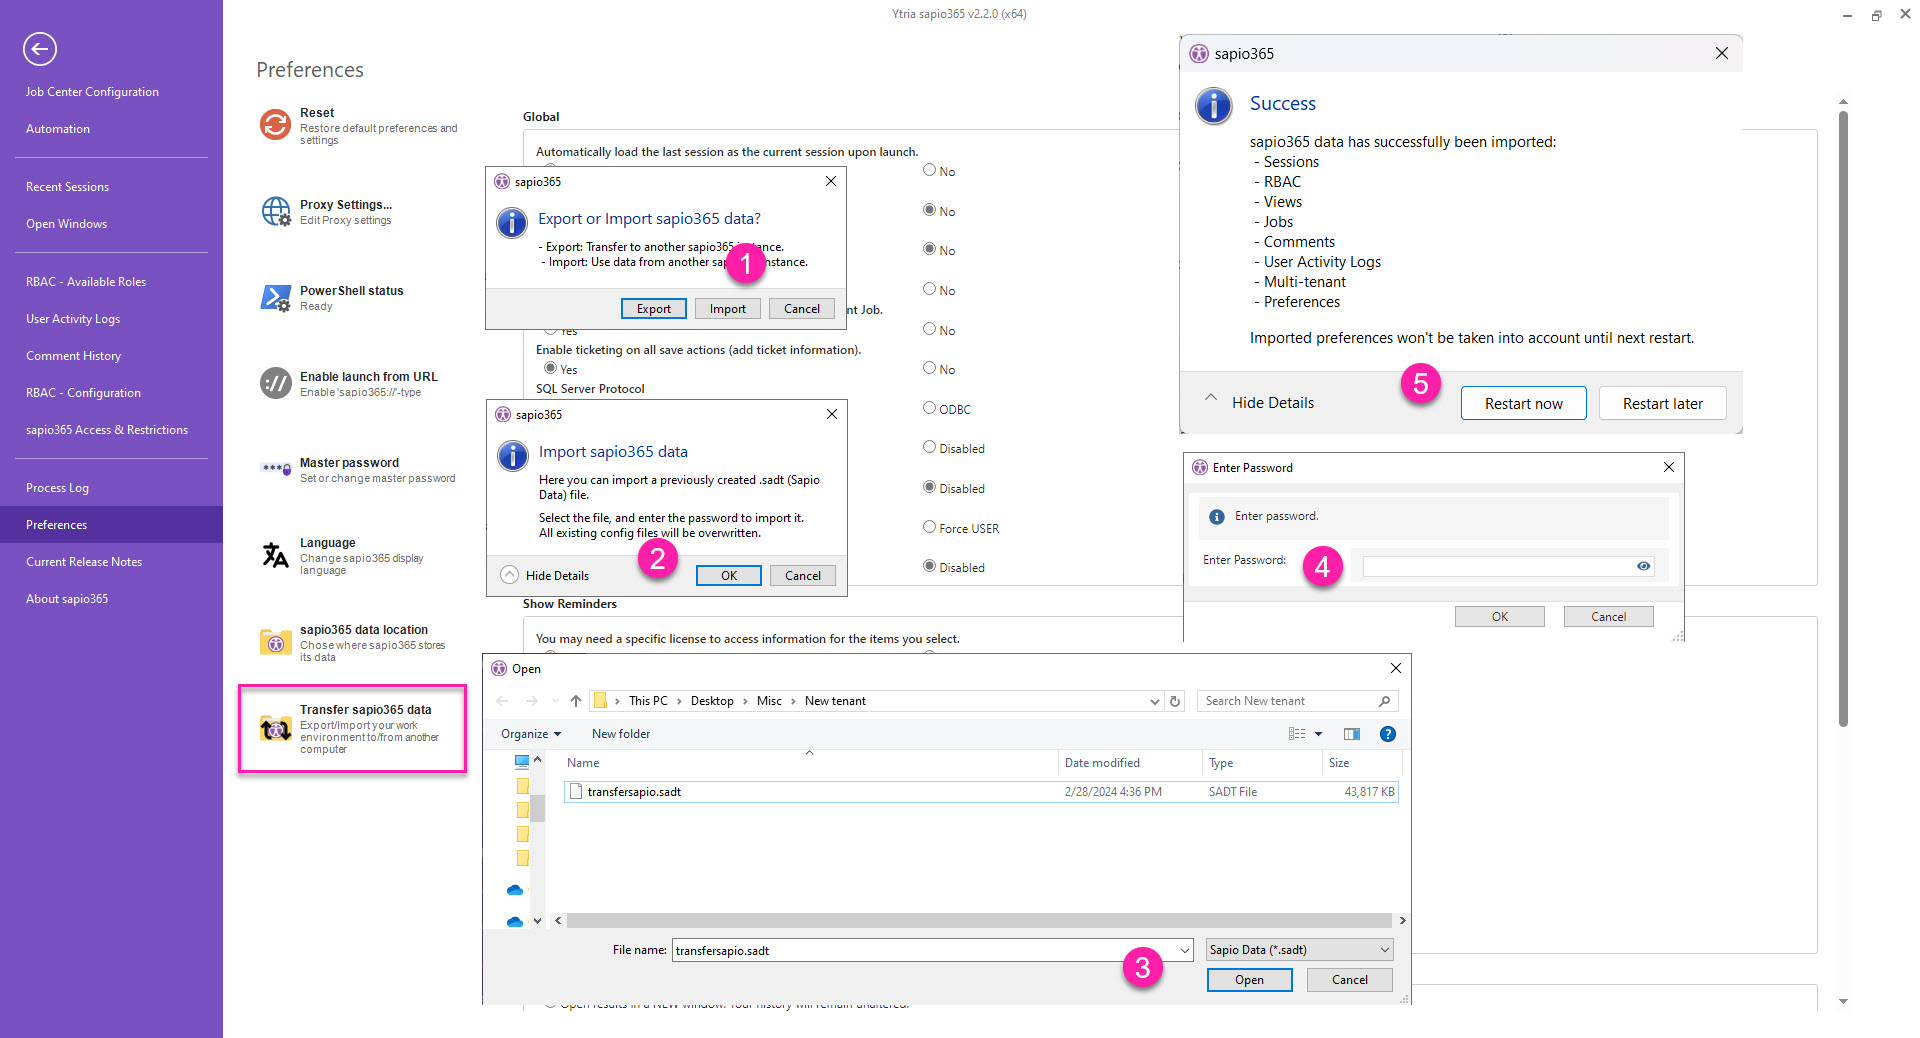Click the blue help icon in Open dialog

pos(1388,734)
